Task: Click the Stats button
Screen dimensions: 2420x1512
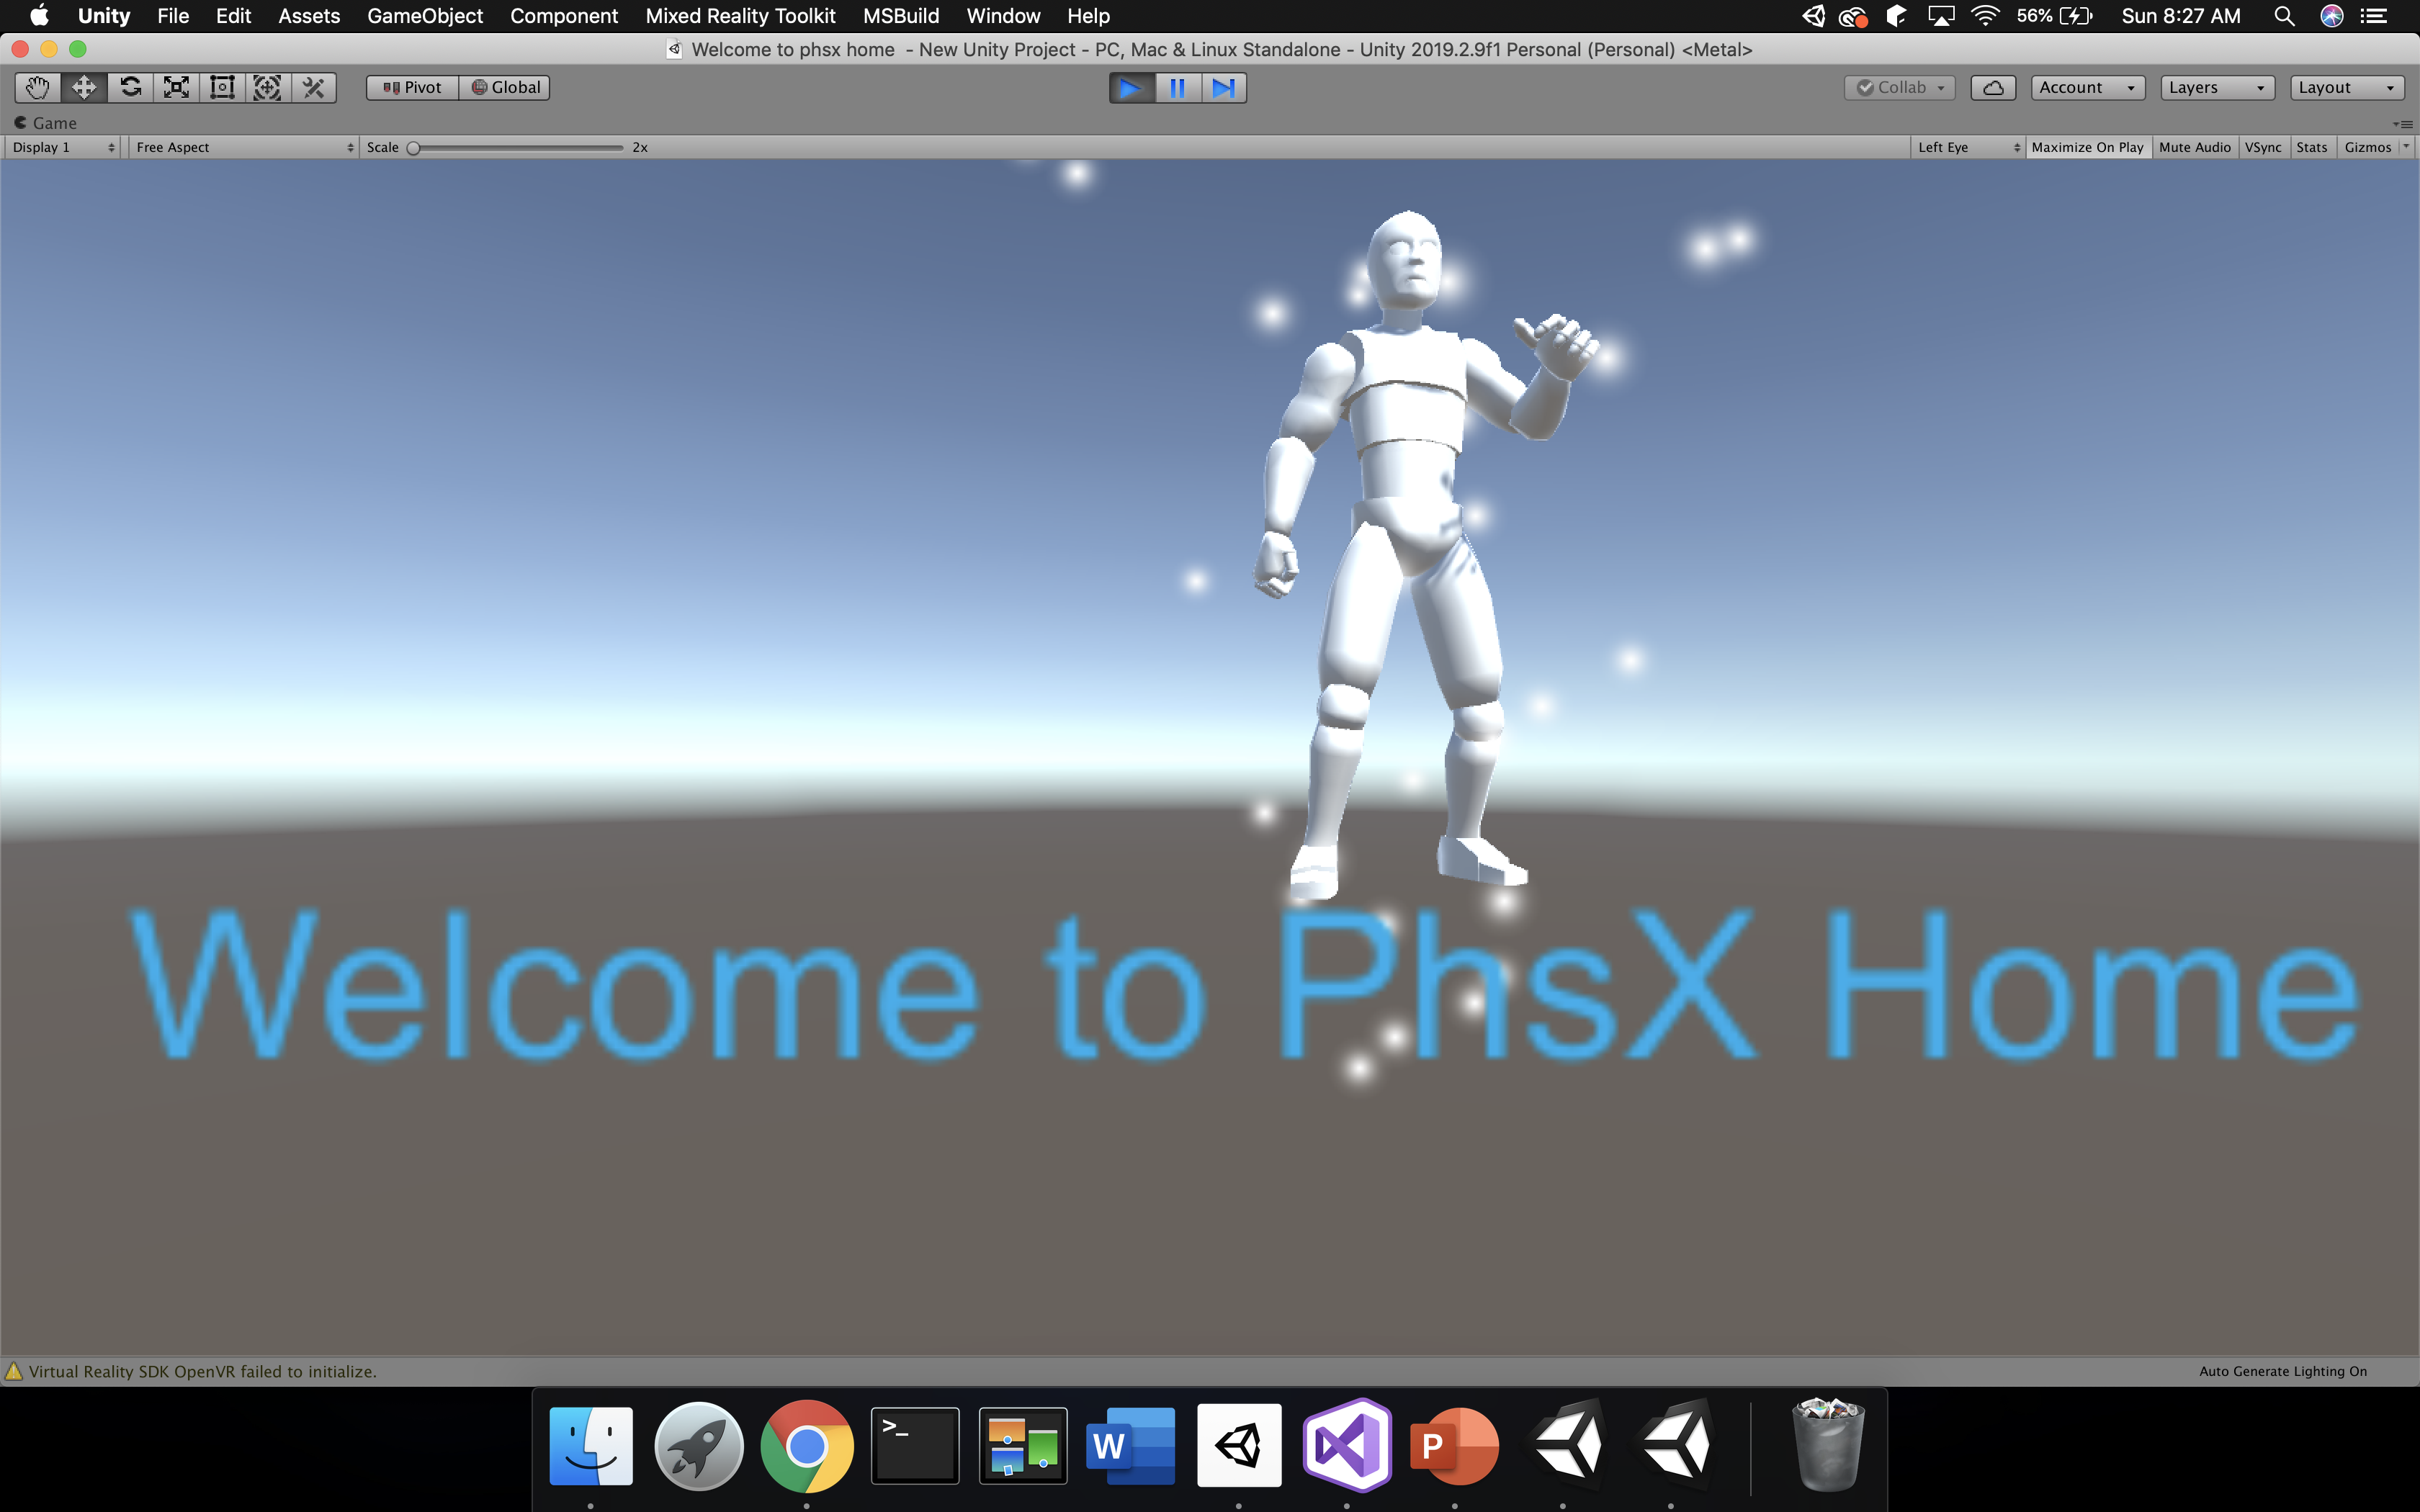Action: [2311, 147]
